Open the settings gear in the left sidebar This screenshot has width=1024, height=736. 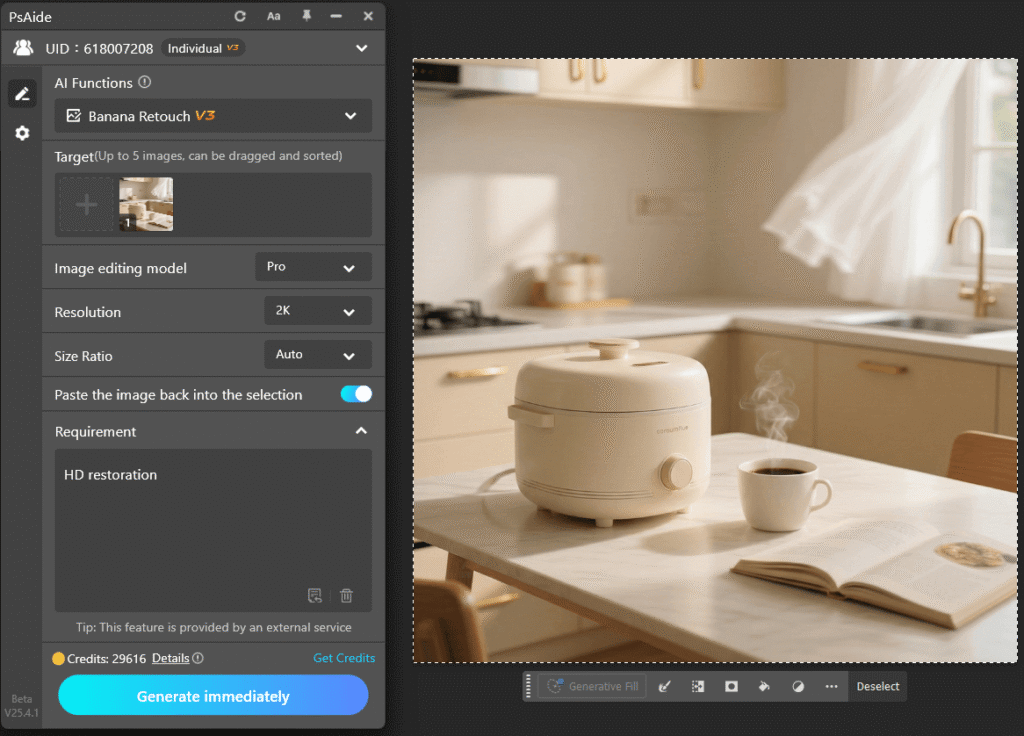coord(22,133)
